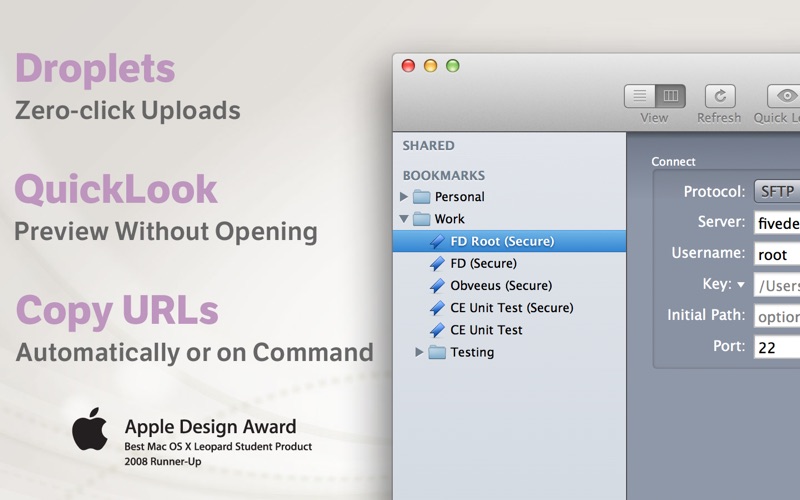Select the Personal folder icon

coord(421,196)
